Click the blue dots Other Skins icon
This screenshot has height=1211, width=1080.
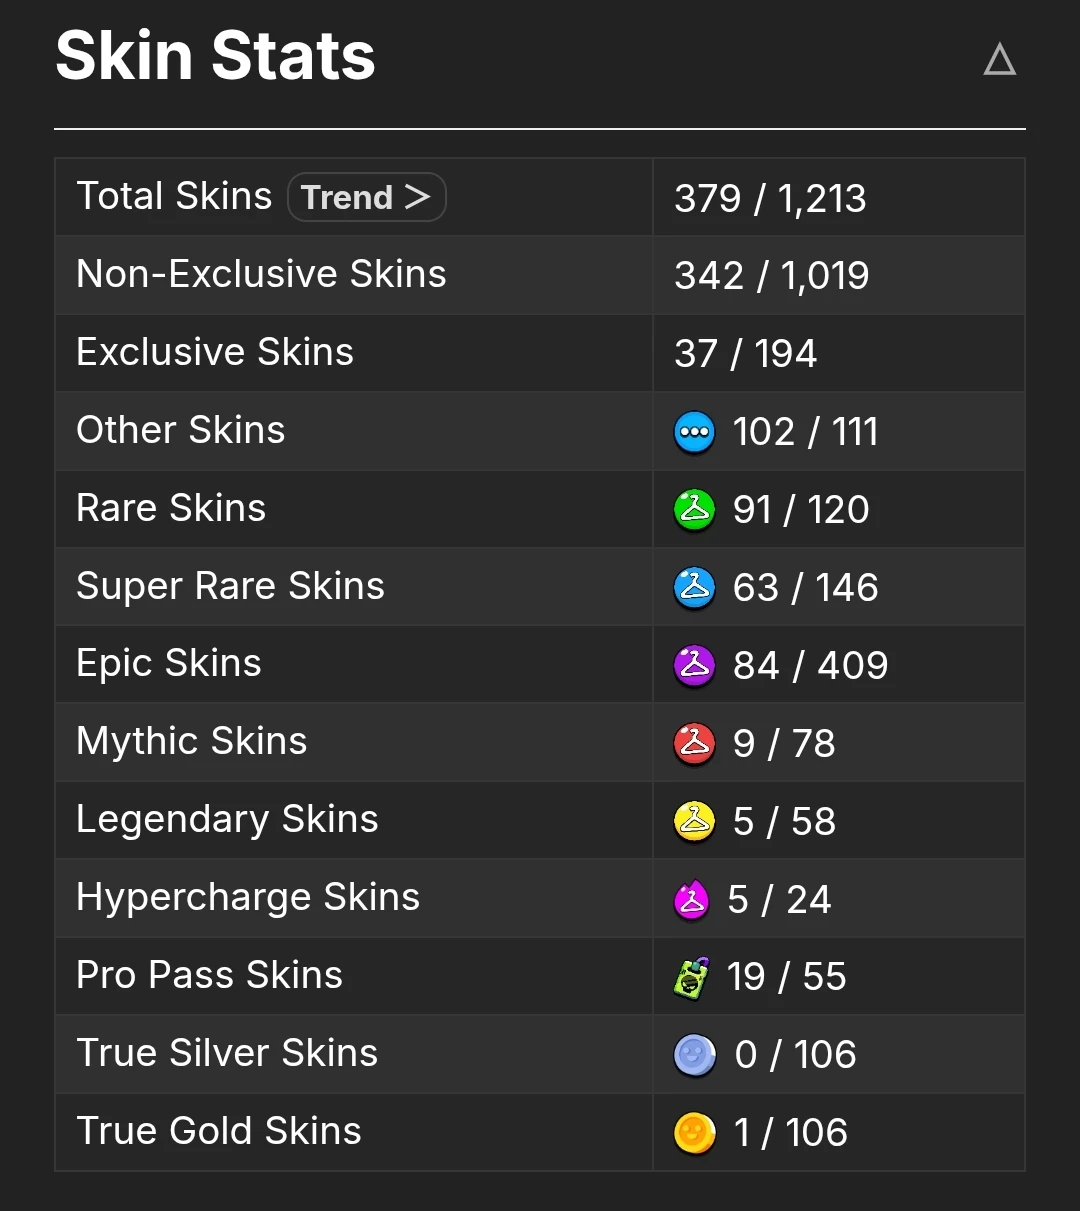(x=695, y=433)
